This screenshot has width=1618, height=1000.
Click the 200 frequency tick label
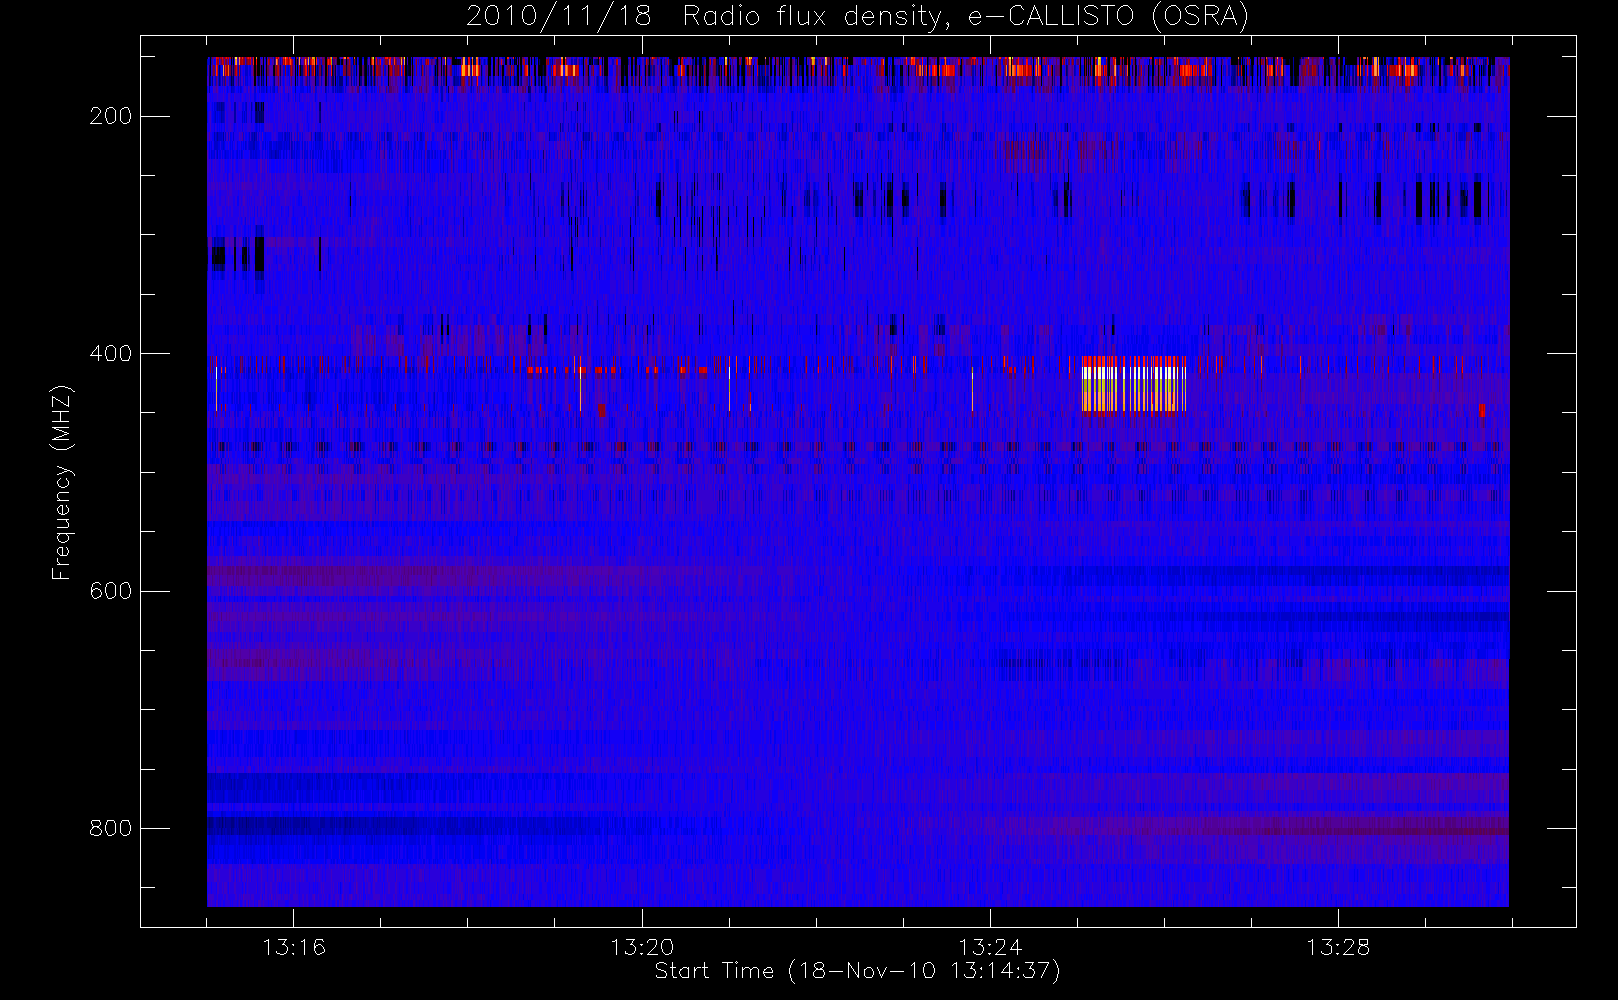(110, 116)
